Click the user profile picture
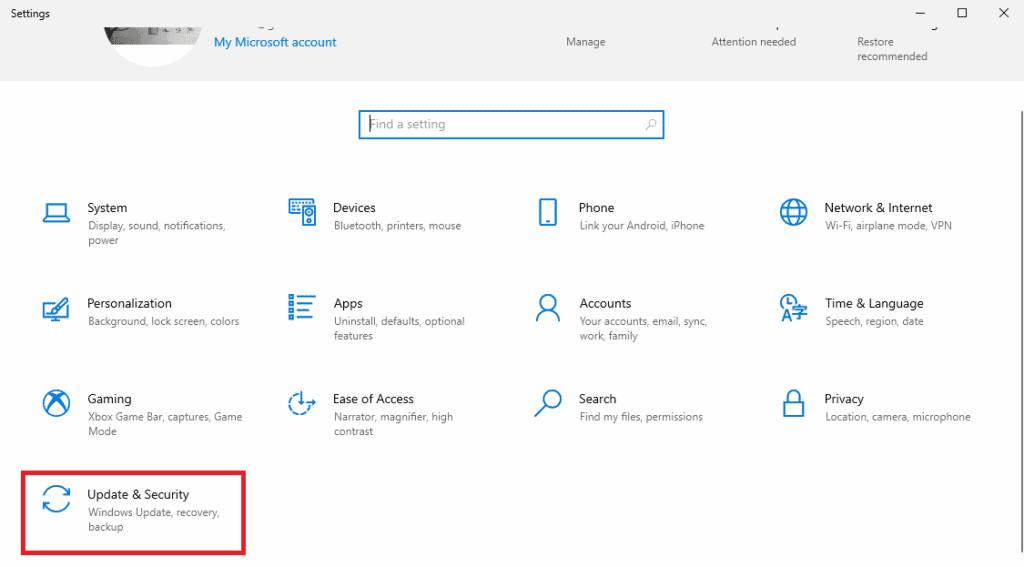 153,44
